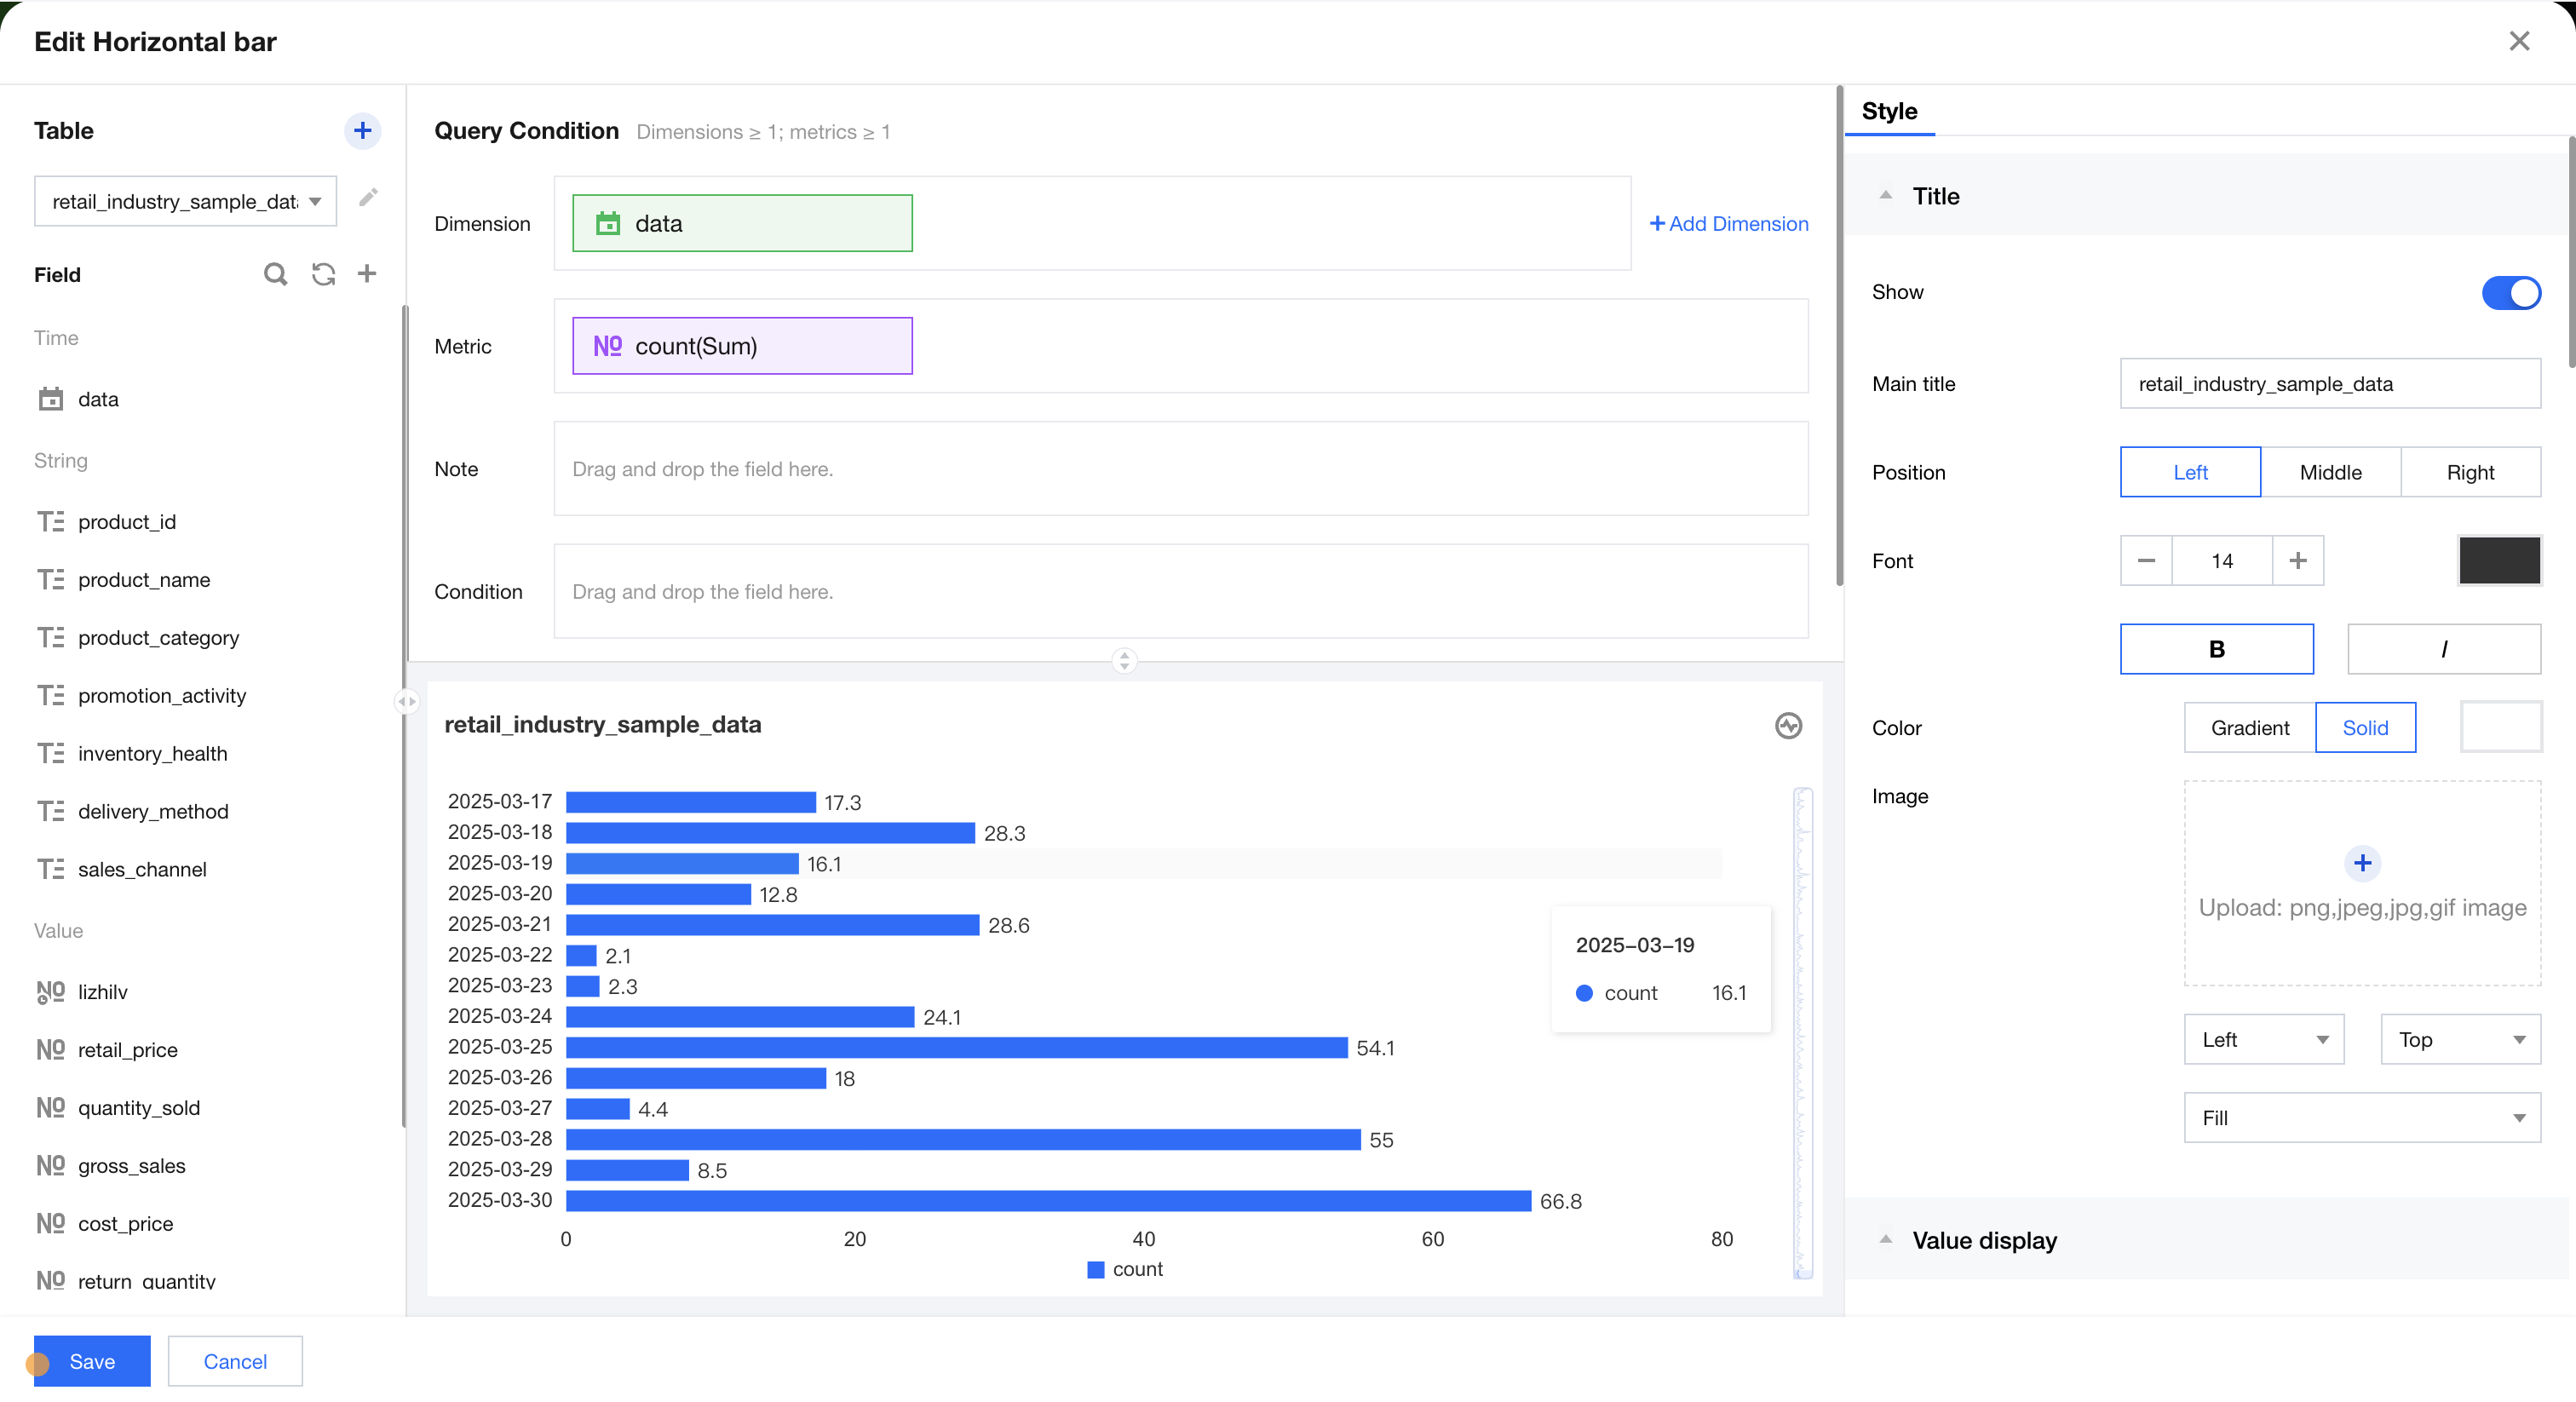Click the pencil edit table icon
Viewport: 2576px width, 1402px height.
coord(368,197)
